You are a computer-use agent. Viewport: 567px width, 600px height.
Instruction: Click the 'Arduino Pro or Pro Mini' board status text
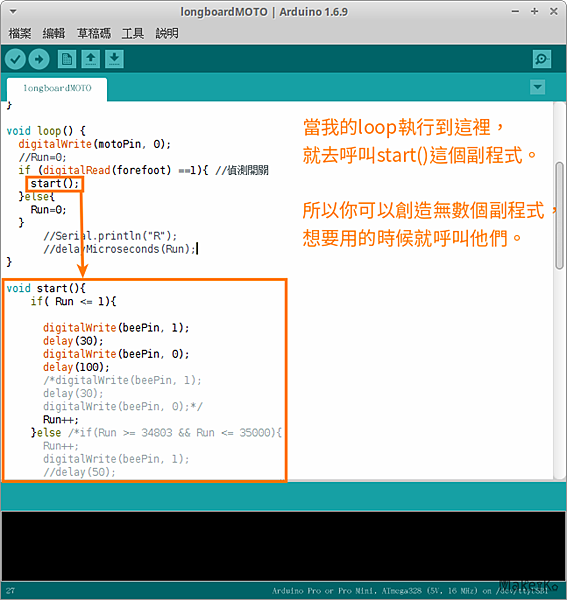(409, 591)
